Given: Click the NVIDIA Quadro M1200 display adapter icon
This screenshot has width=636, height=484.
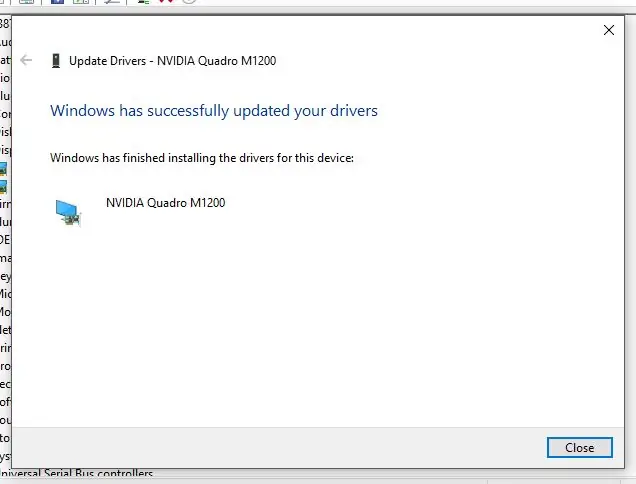Looking at the screenshot, I should point(68,213).
